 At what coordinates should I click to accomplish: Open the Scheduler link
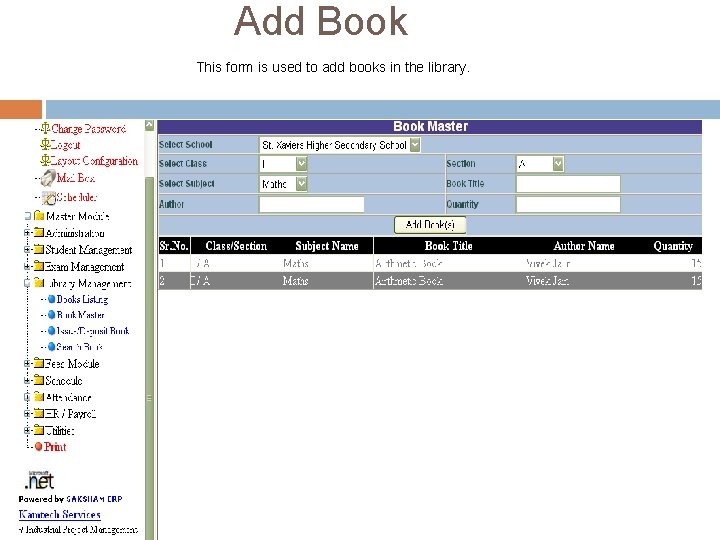pyautogui.click(x=77, y=197)
